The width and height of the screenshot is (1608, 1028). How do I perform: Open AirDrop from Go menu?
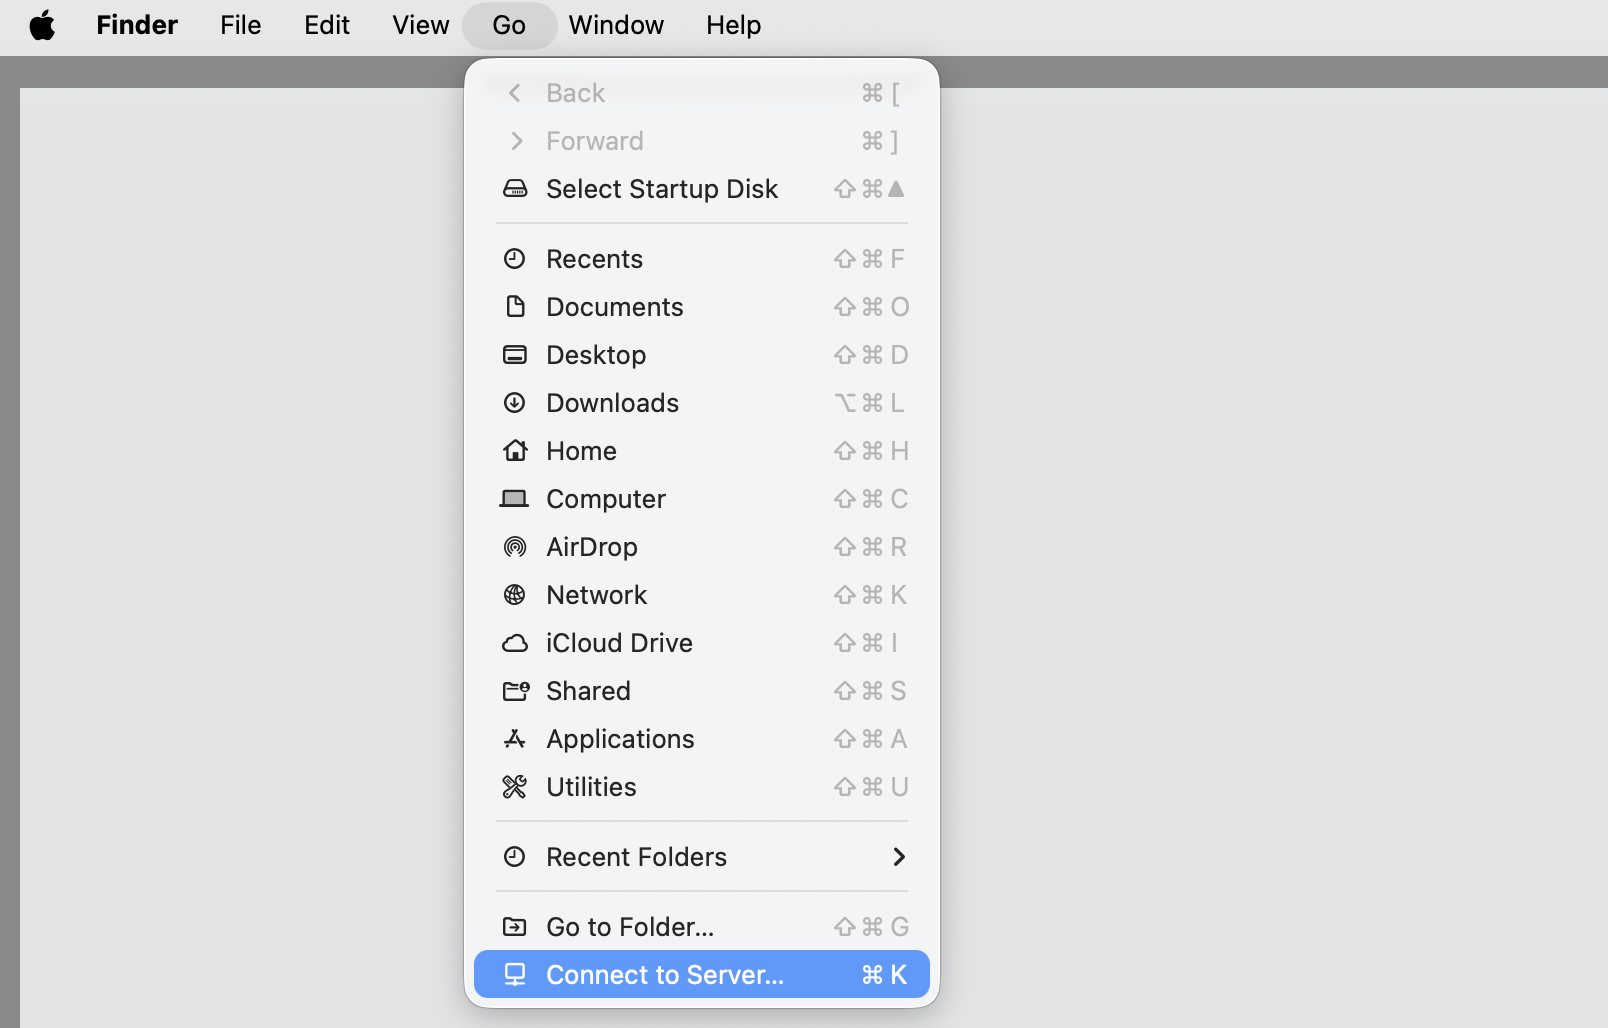702,547
